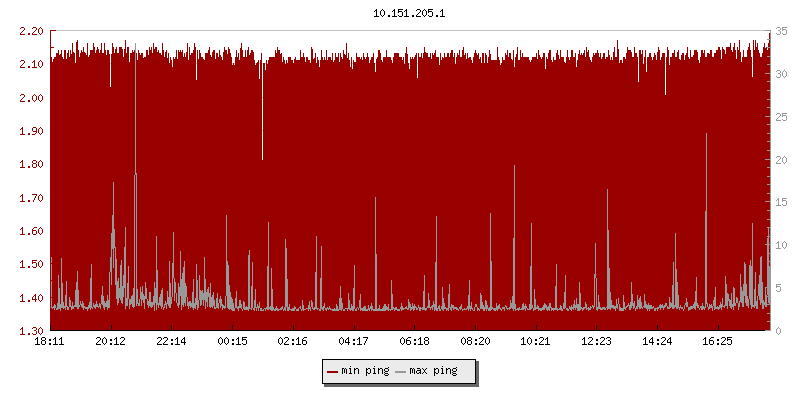Click the gray max ping legend swatch
The height and width of the screenshot is (400, 800).
pos(401,371)
